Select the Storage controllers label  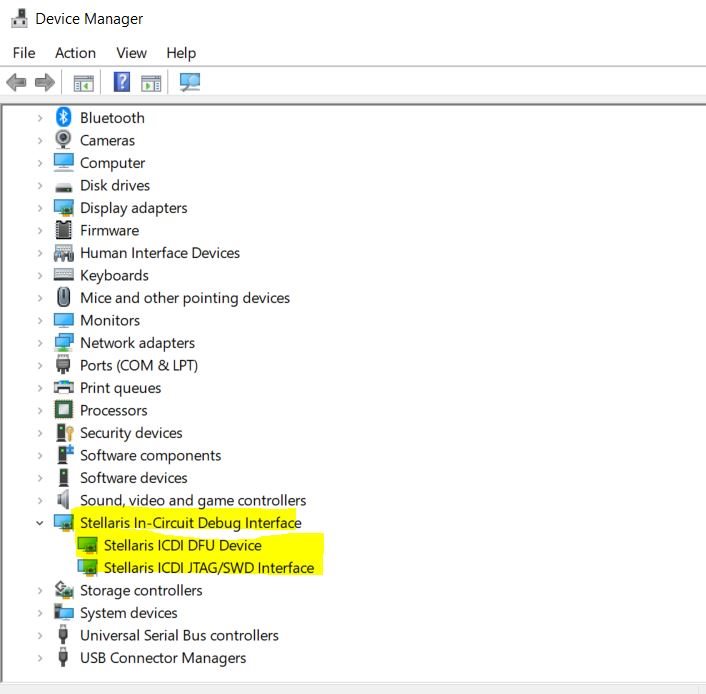click(x=141, y=590)
